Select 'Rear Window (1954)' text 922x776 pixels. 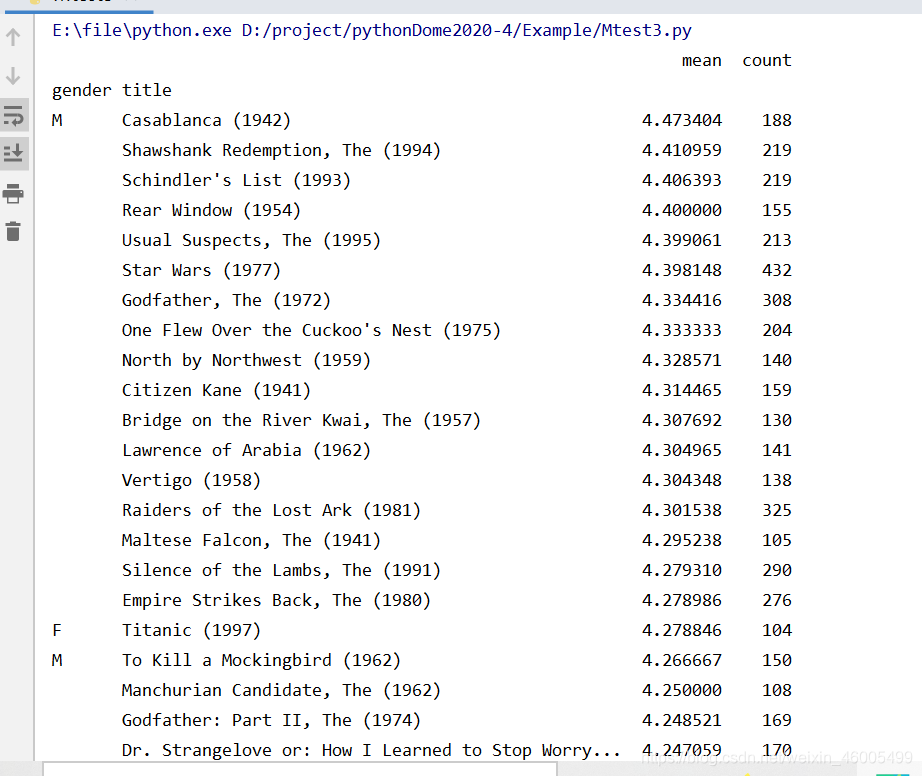pyautogui.click(x=212, y=210)
